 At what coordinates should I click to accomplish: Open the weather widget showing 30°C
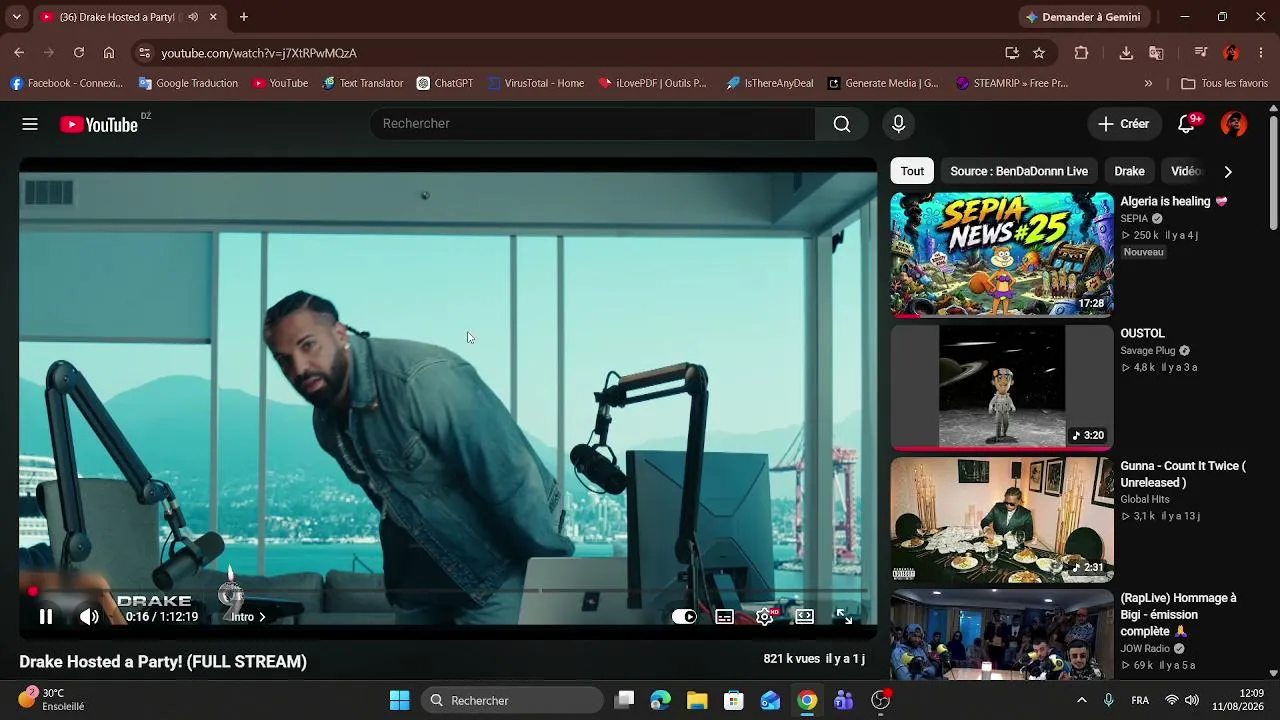point(52,699)
